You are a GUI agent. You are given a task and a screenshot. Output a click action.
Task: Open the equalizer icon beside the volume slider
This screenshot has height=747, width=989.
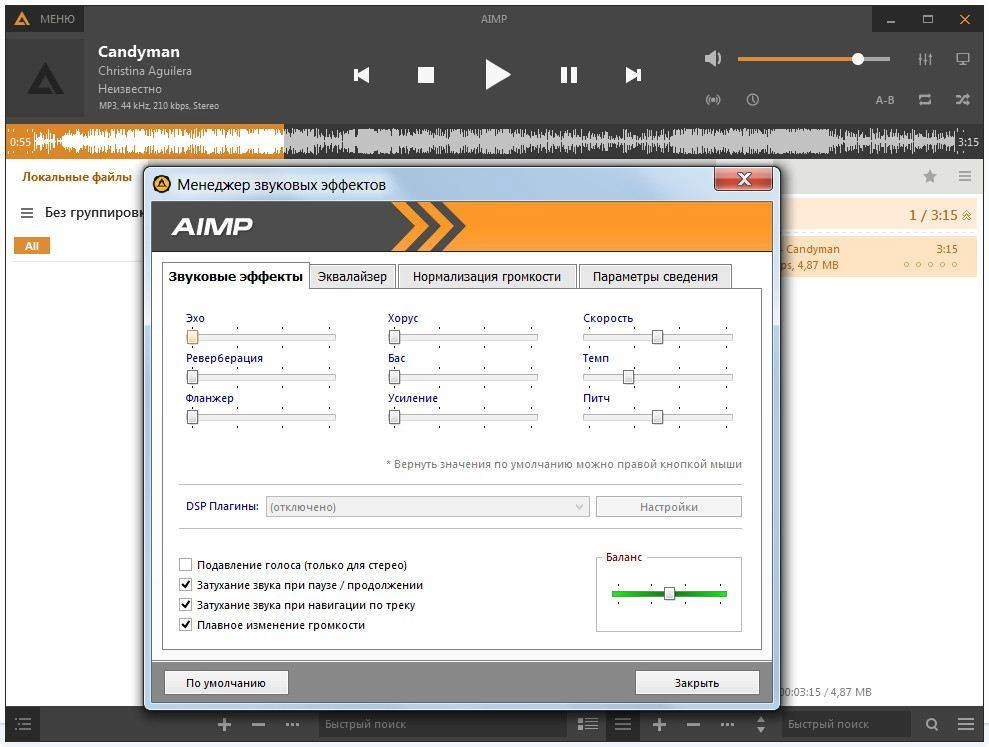tap(925, 59)
